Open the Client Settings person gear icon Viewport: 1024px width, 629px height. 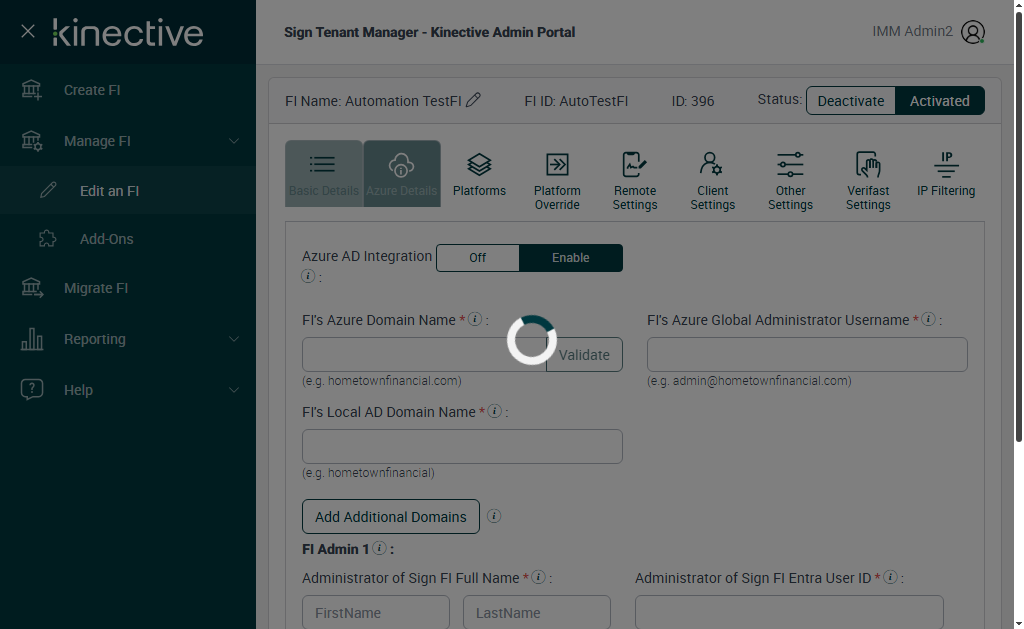point(711,165)
